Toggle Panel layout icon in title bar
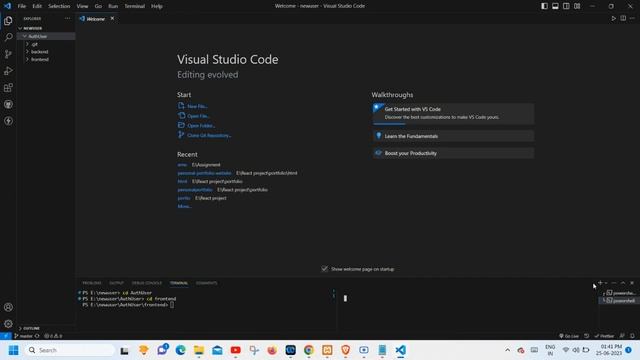 (556, 6)
